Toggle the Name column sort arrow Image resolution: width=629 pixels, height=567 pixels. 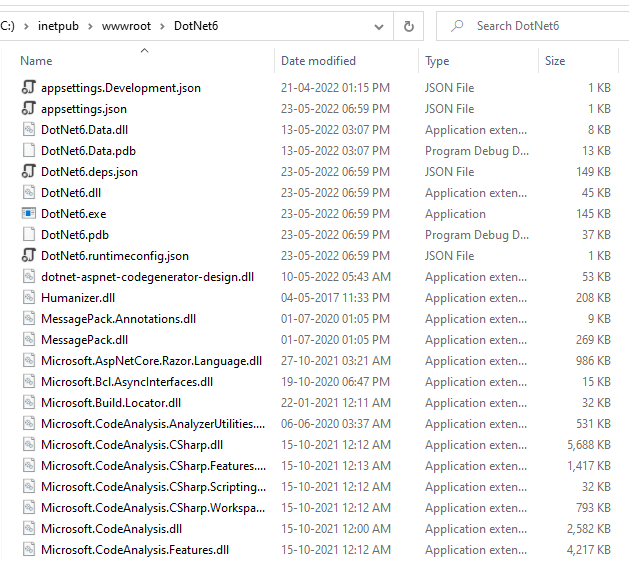click(144, 50)
